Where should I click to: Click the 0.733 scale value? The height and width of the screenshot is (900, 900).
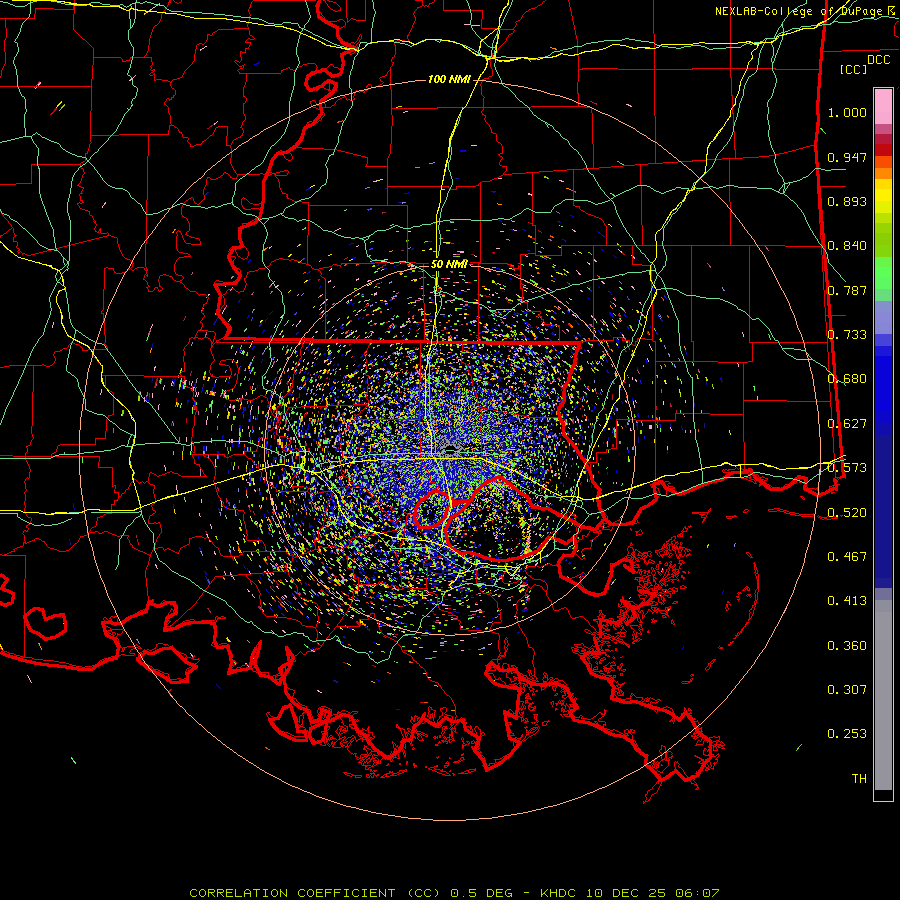pos(847,335)
